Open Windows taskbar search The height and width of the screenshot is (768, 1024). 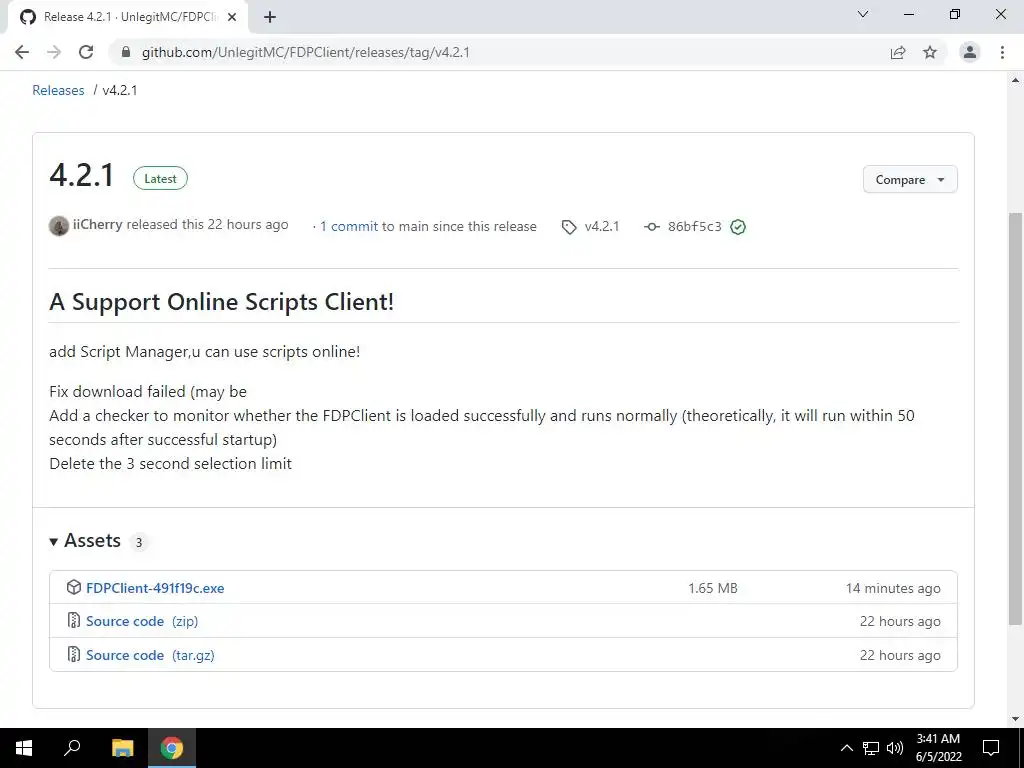(x=72, y=748)
